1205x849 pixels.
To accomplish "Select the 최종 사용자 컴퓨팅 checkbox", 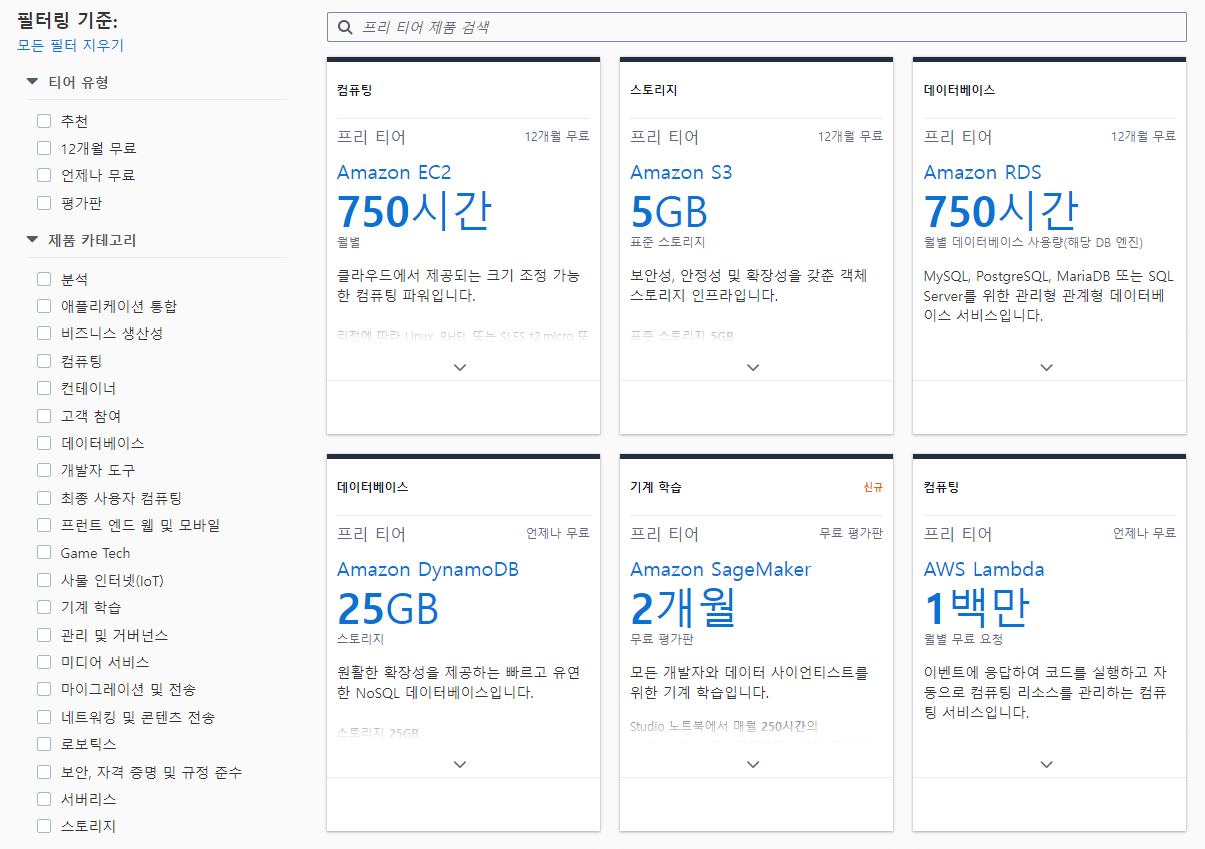I will pyautogui.click(x=44, y=498).
